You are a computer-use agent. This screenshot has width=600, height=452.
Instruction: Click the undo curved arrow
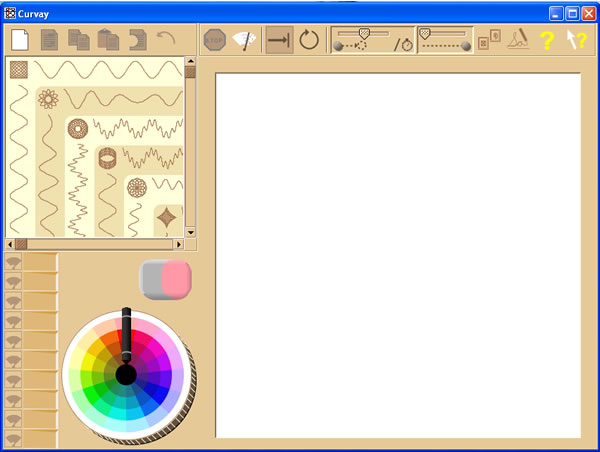tap(166, 39)
